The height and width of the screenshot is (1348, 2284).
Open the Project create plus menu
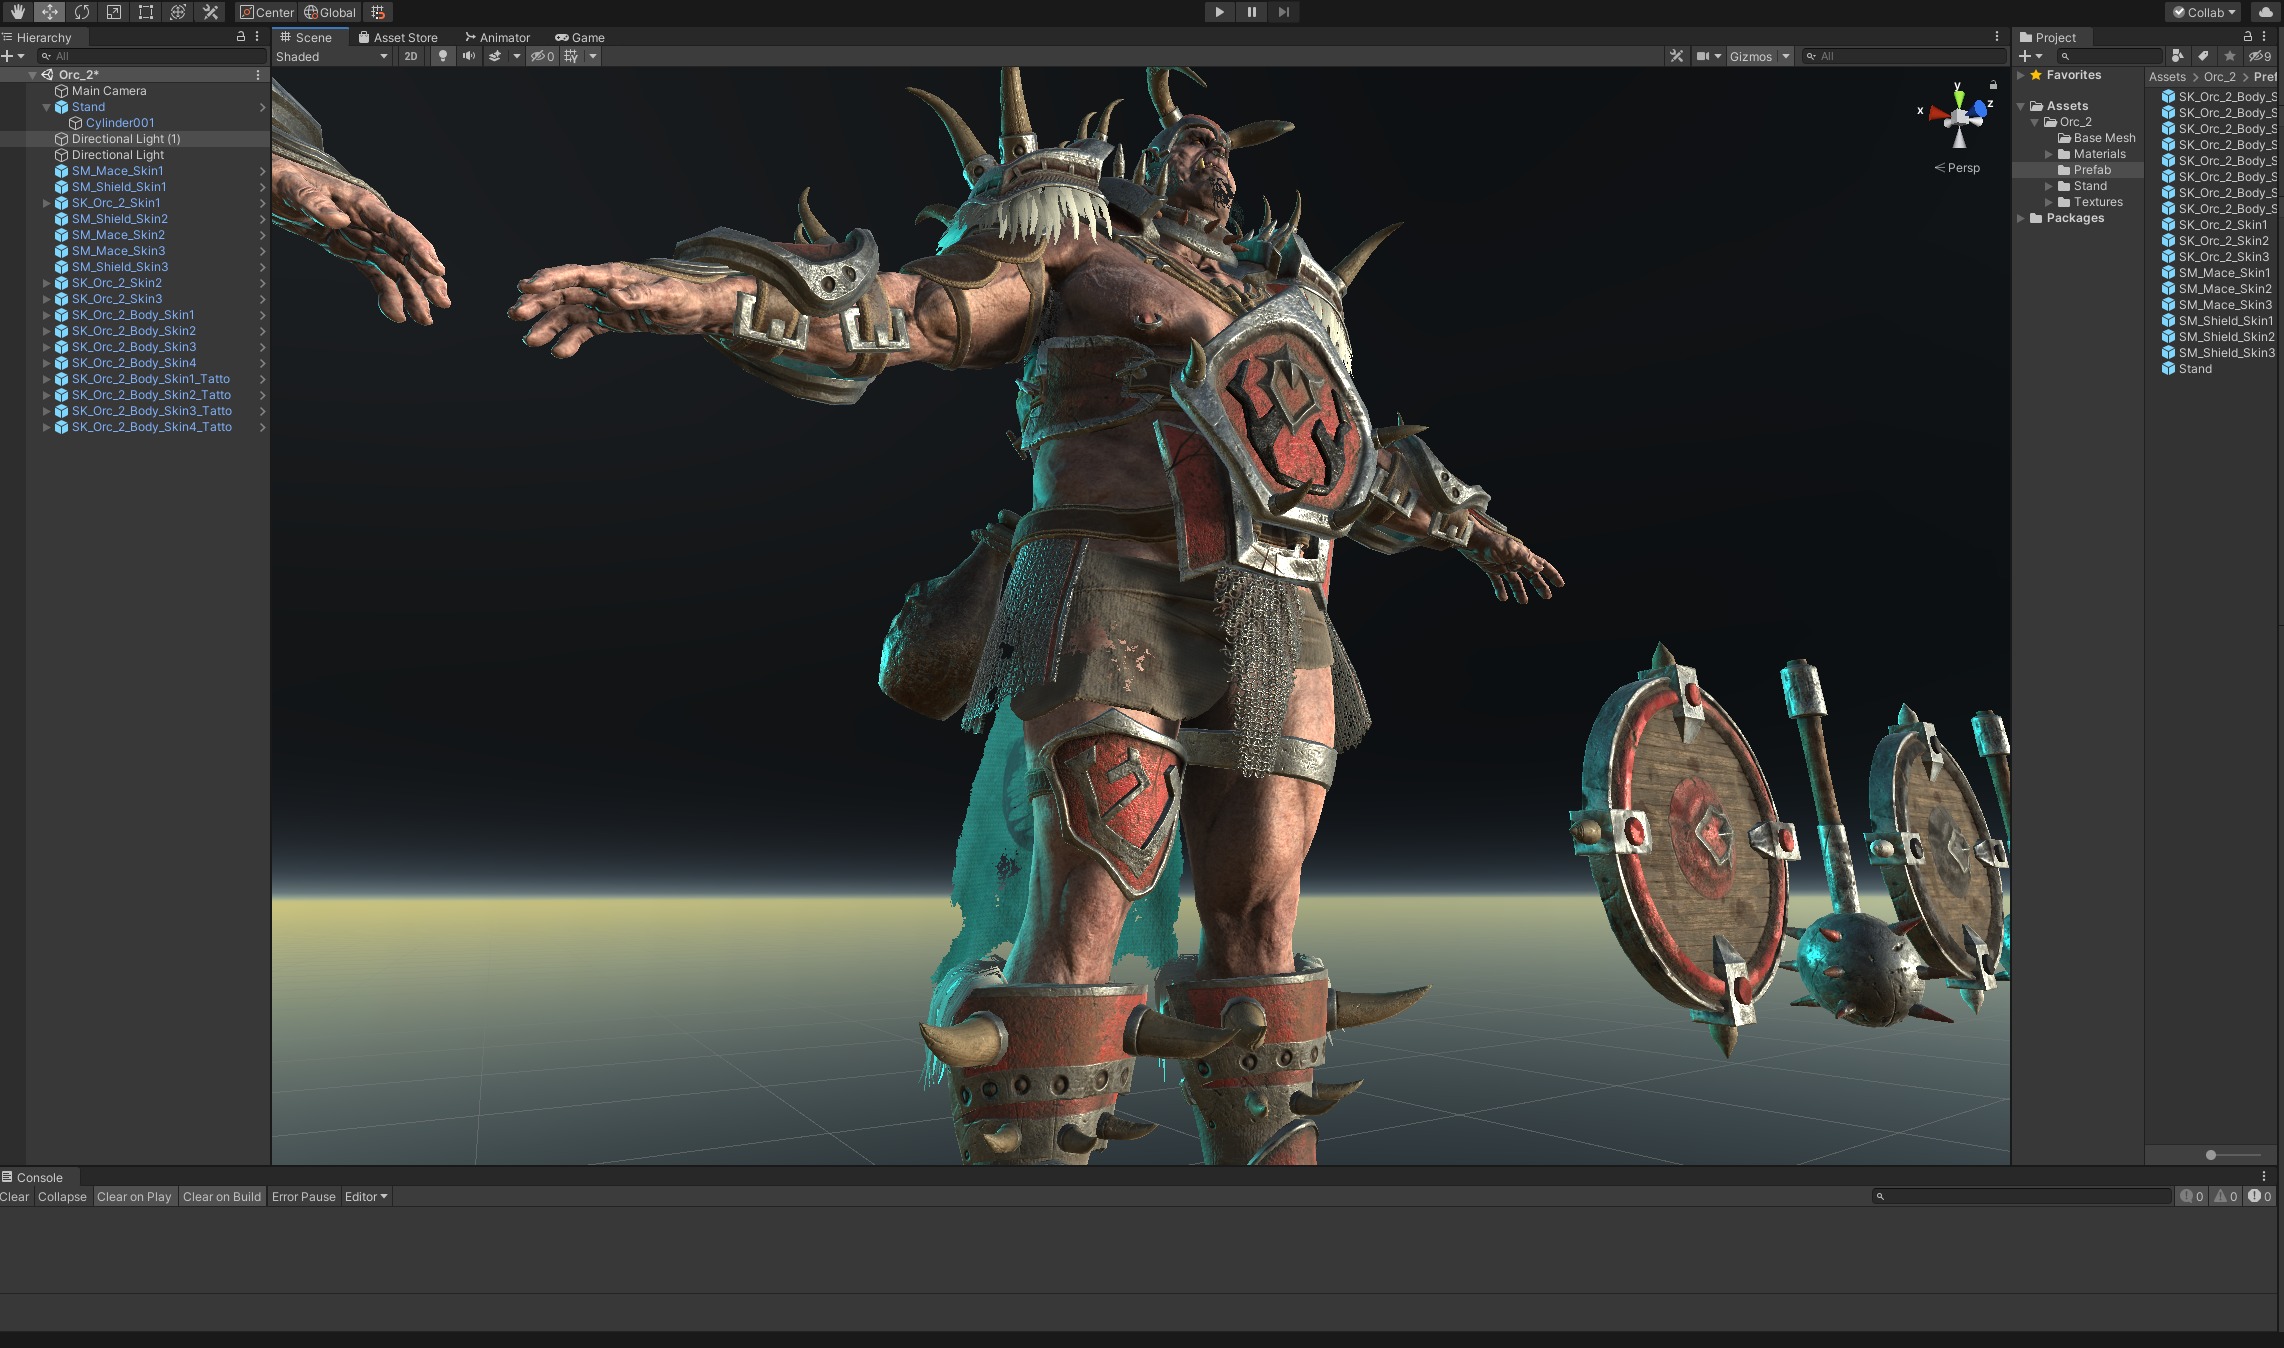coord(2030,56)
